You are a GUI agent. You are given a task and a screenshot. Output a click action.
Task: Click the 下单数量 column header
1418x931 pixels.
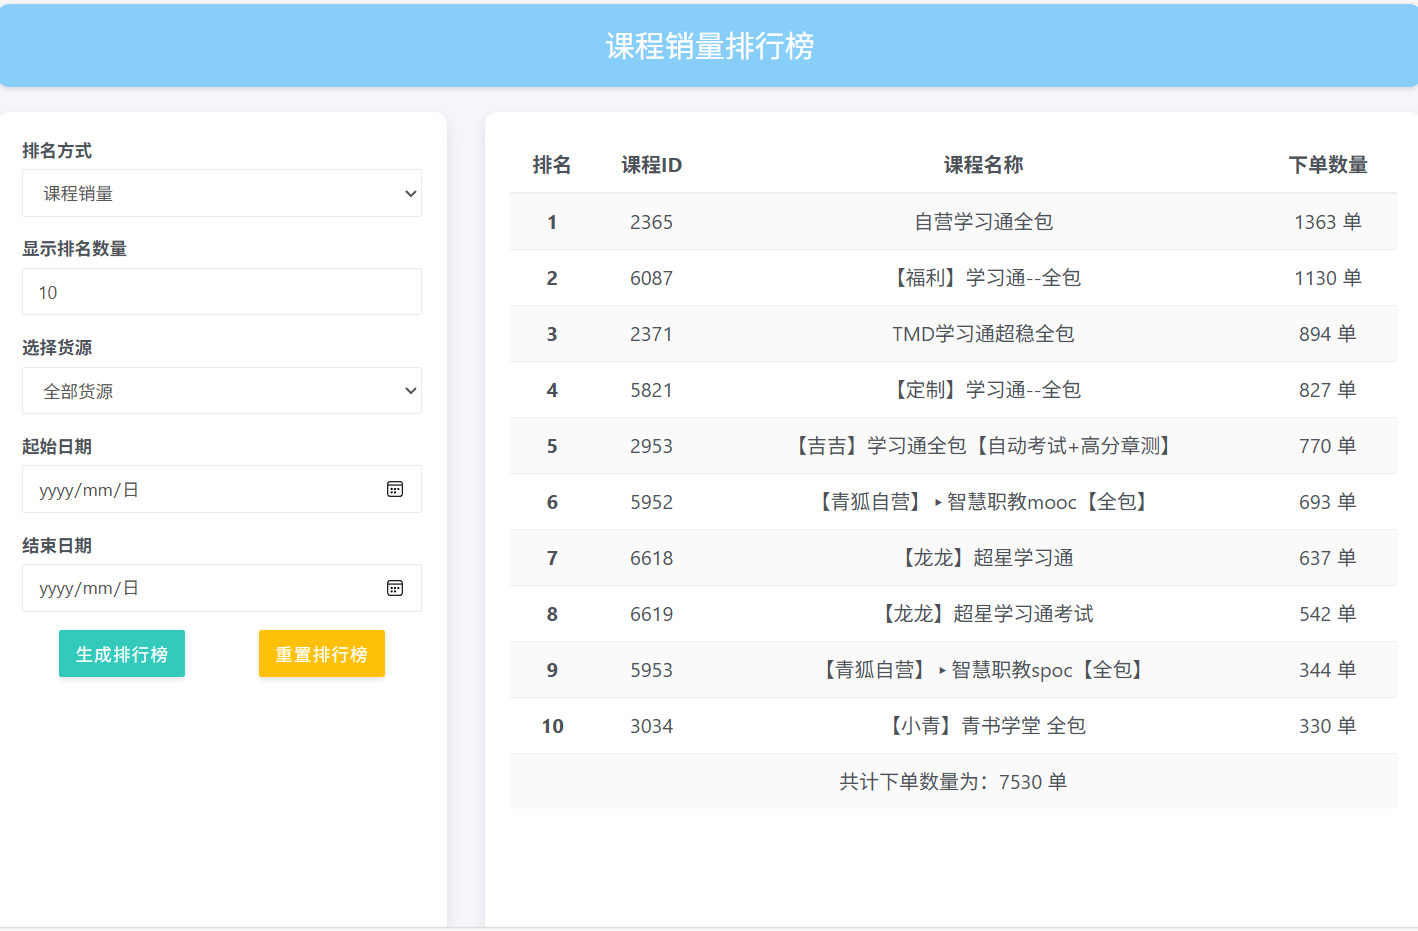[1327, 165]
